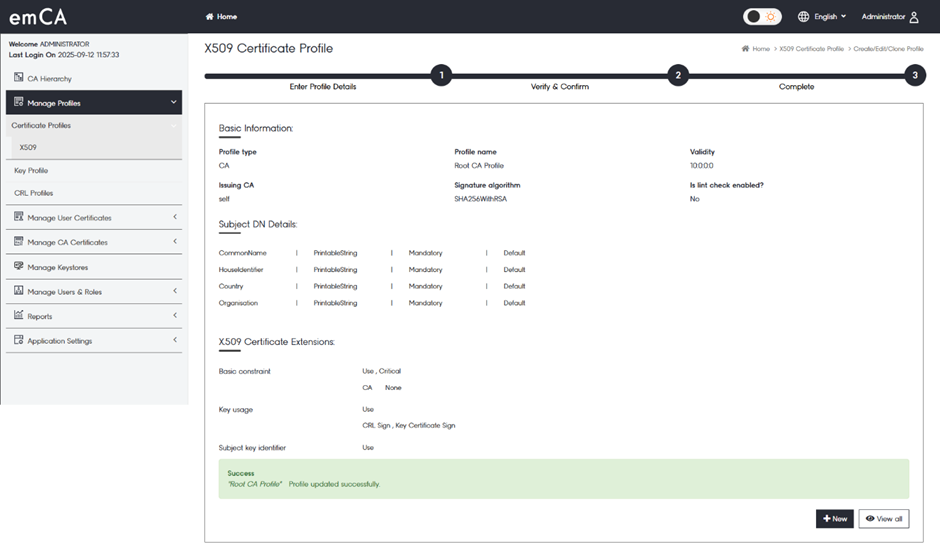Click the View all button
This screenshot has width=940, height=559.
point(883,519)
